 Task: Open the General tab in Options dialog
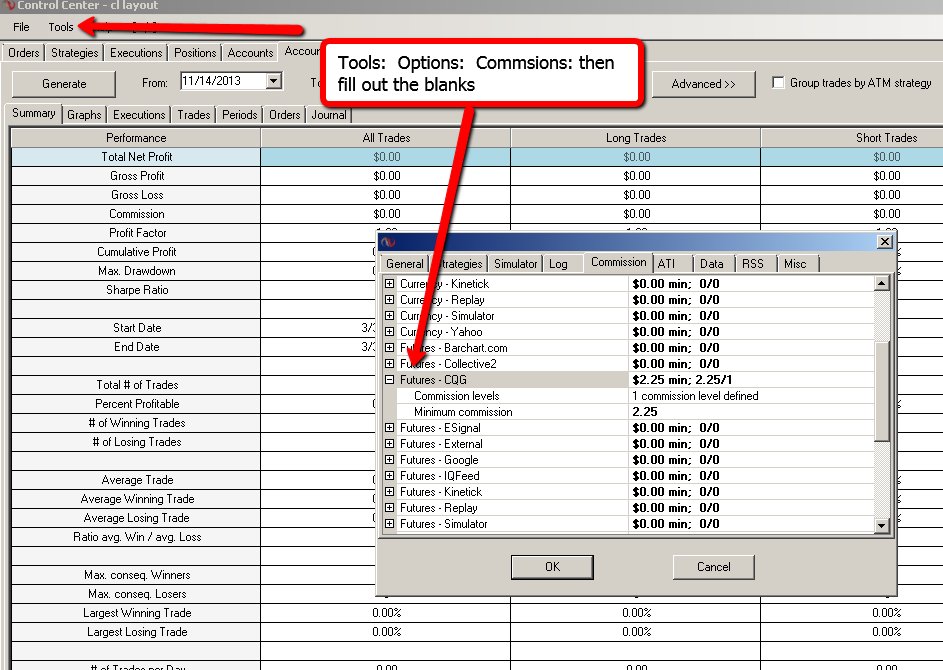click(x=405, y=264)
